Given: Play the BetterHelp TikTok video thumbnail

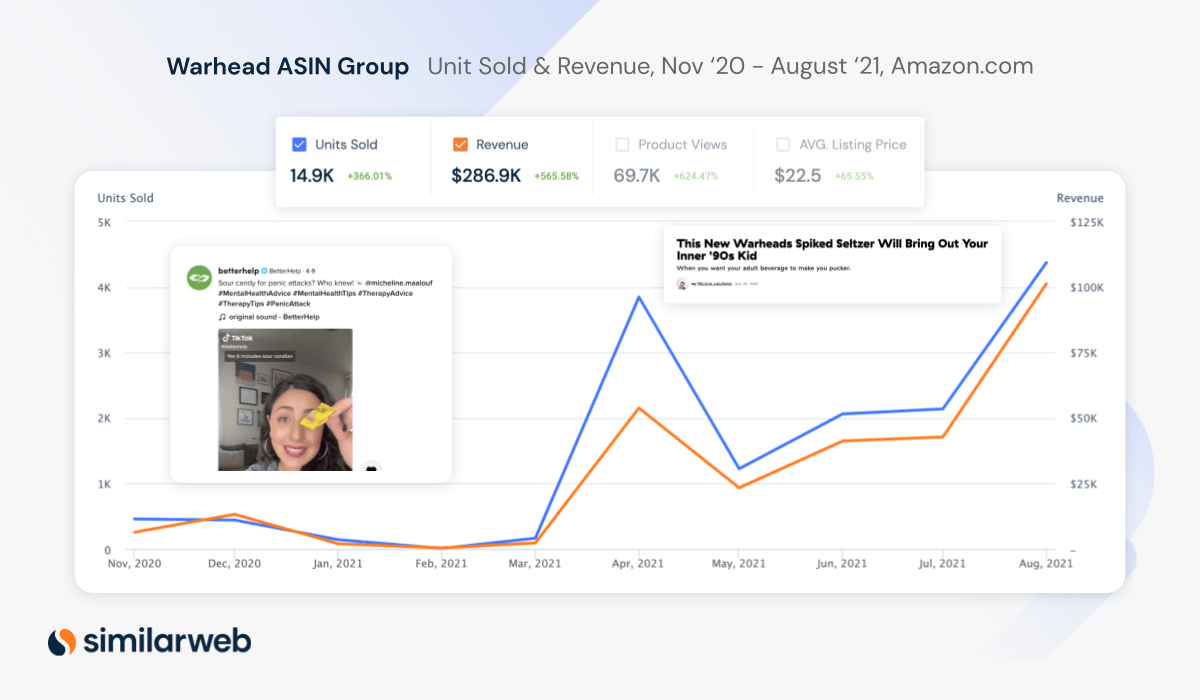Looking at the screenshot, I should coord(285,400).
